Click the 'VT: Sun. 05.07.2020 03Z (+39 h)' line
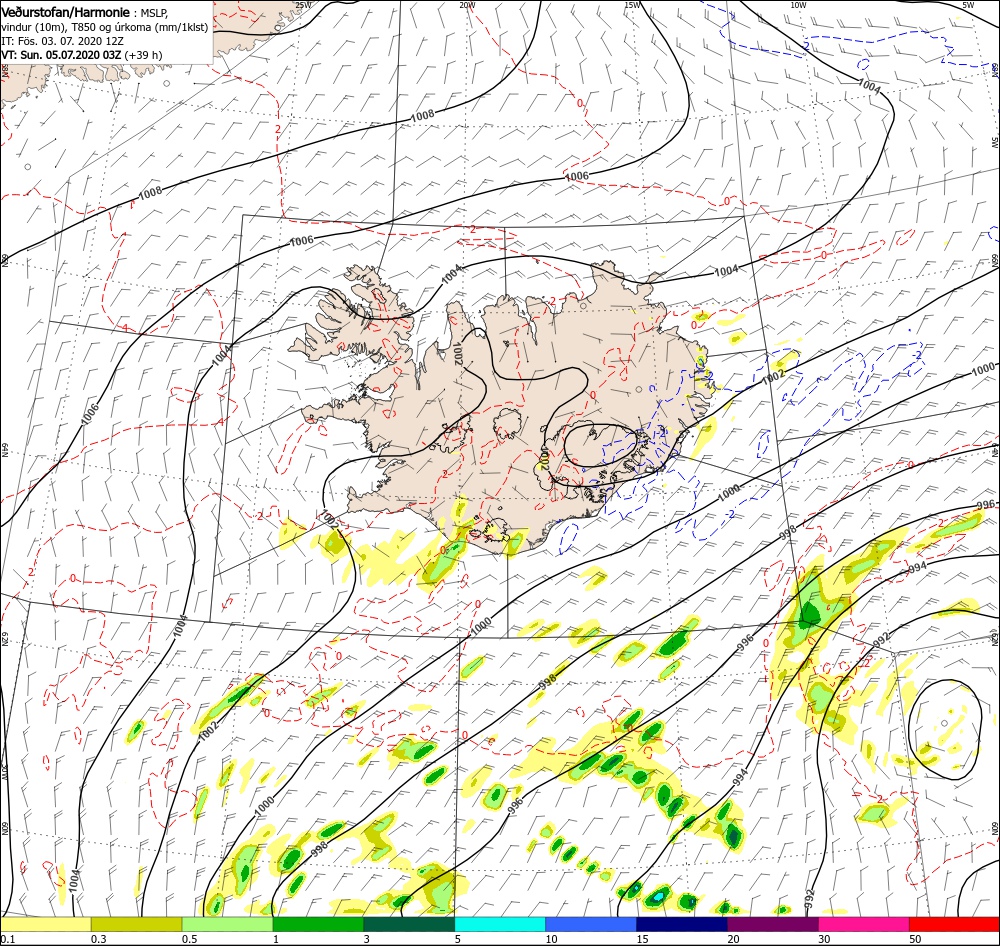This screenshot has height=946, width=1000. pos(82,55)
